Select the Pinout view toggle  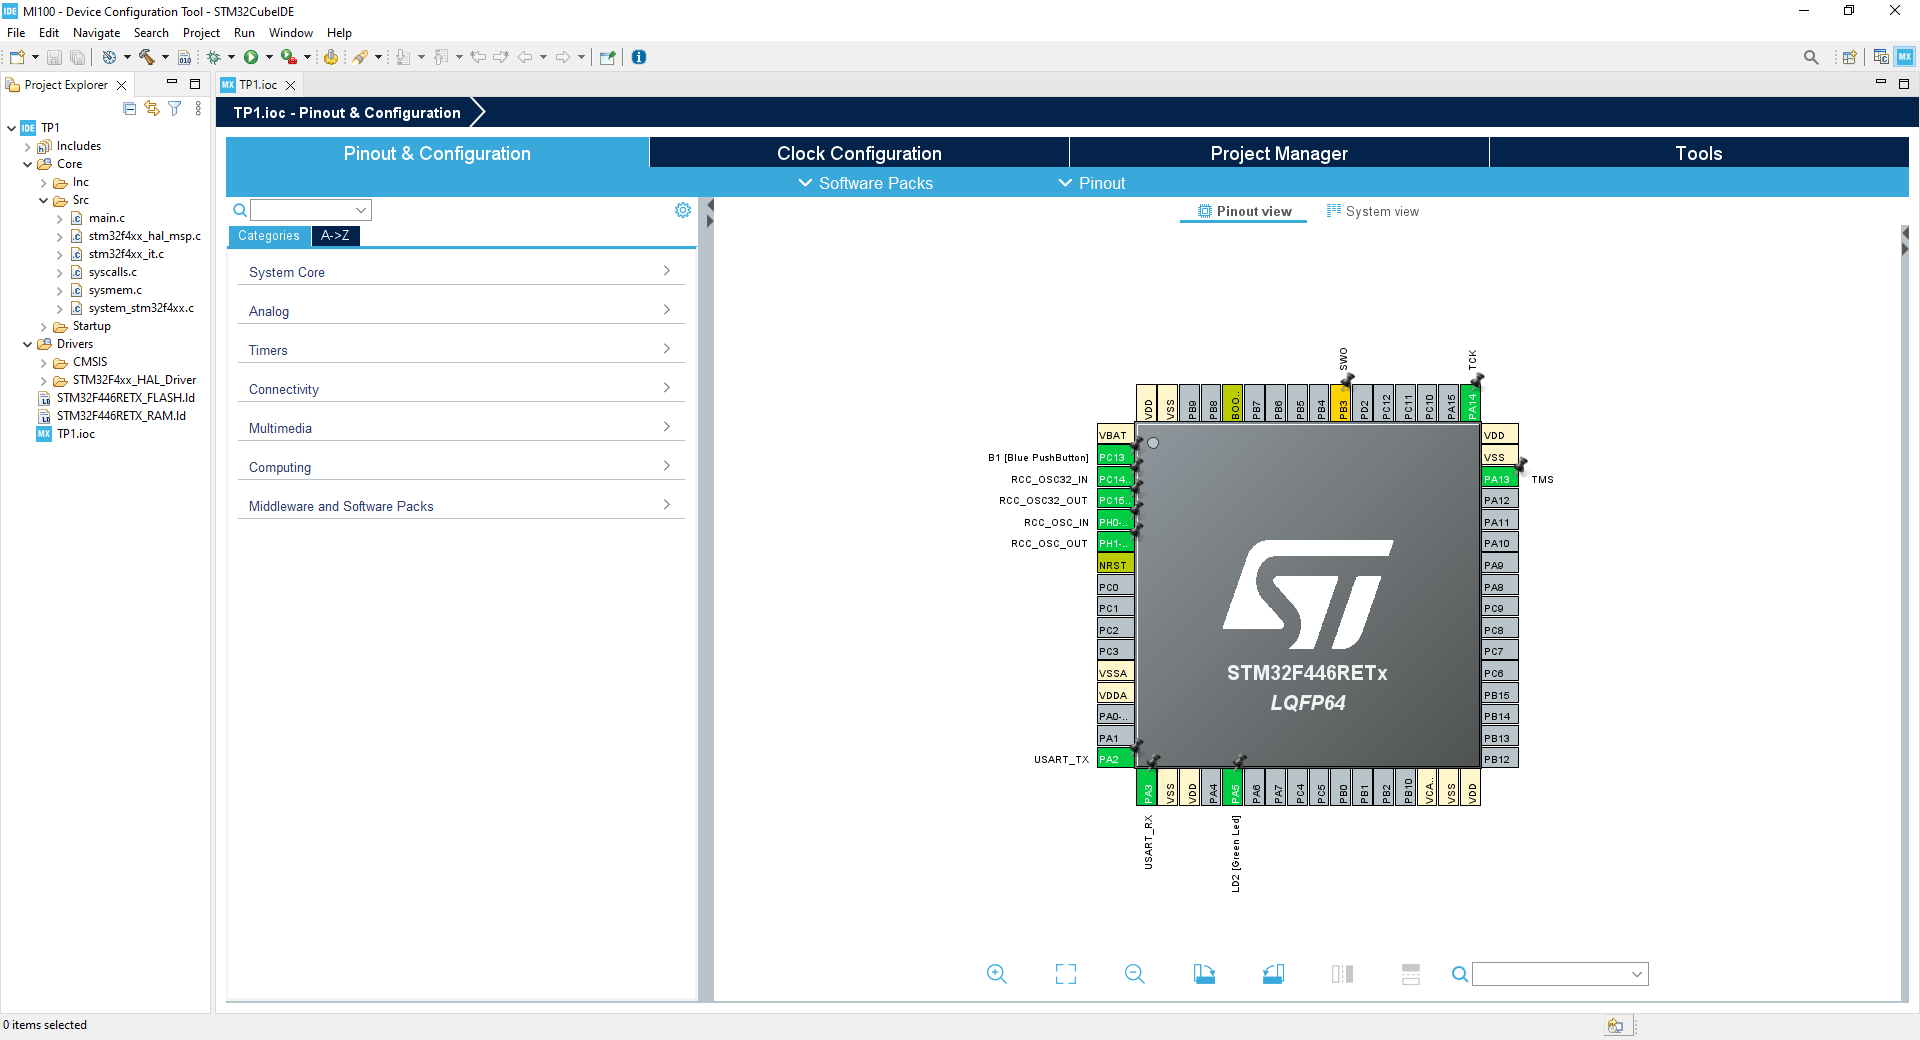tap(1245, 211)
